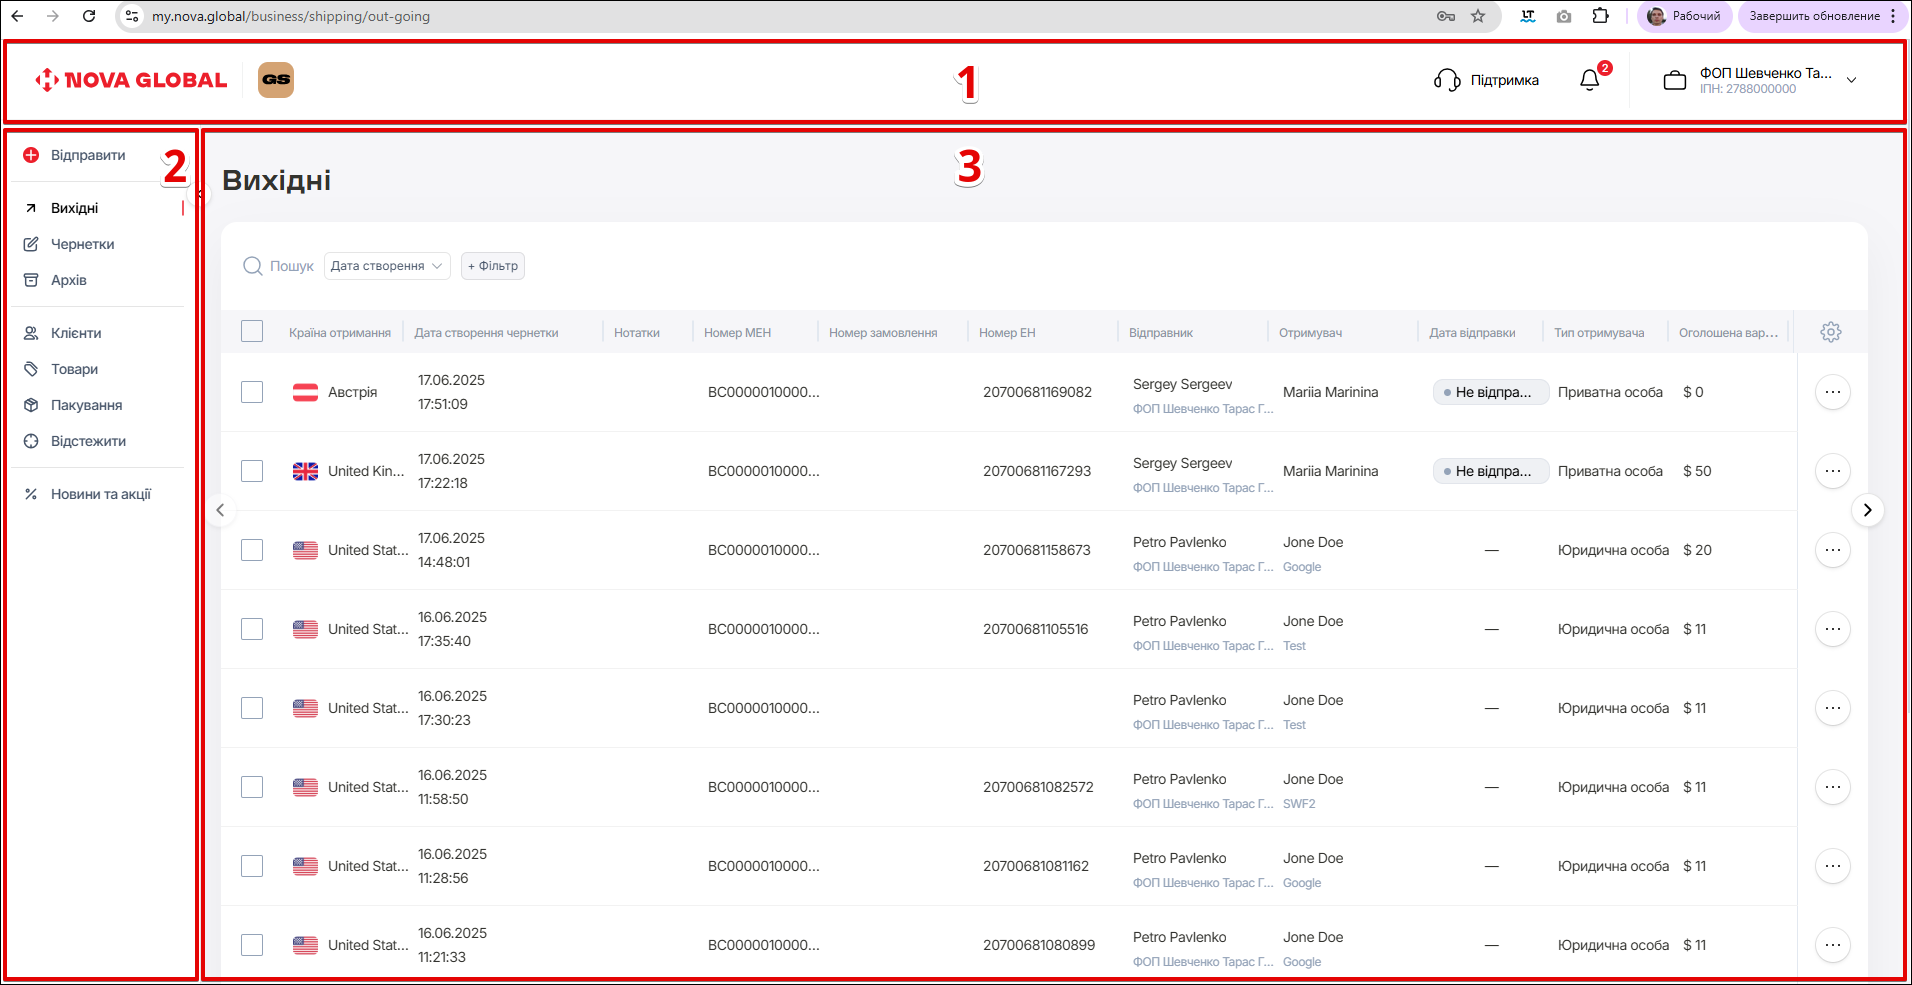Open the Рабочий Chrome profile
Screen dimensions: 1912x985
(x=1685, y=16)
